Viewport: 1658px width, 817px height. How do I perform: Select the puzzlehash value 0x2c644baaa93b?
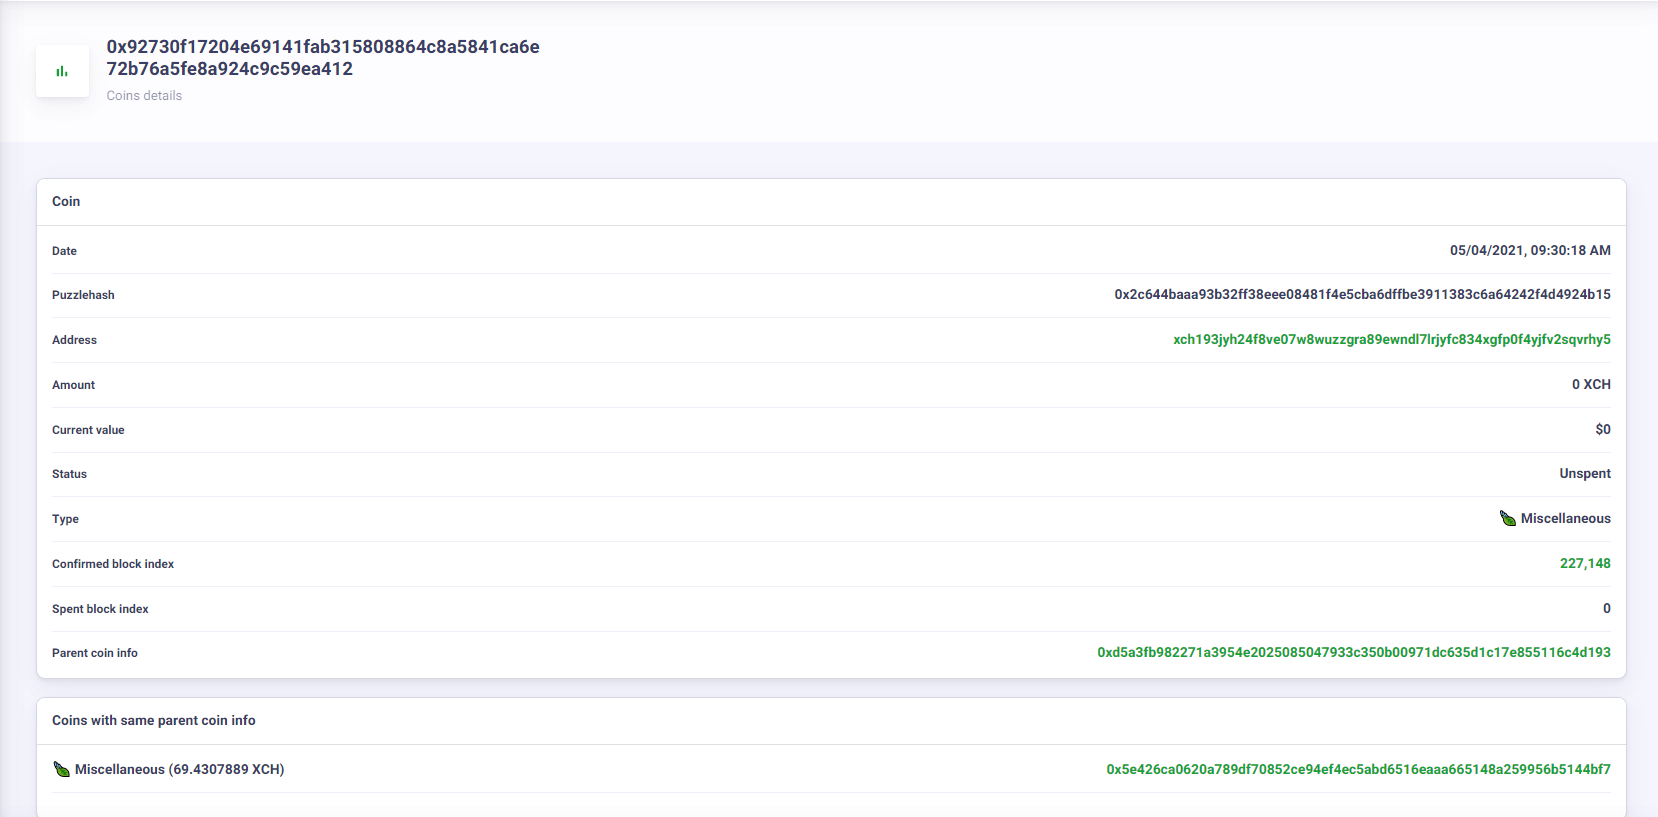coord(1362,295)
